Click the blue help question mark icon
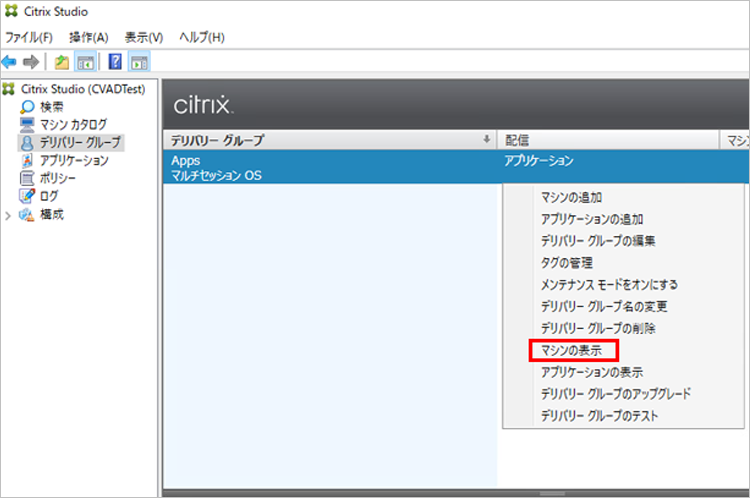This screenshot has width=750, height=498. coord(115,62)
